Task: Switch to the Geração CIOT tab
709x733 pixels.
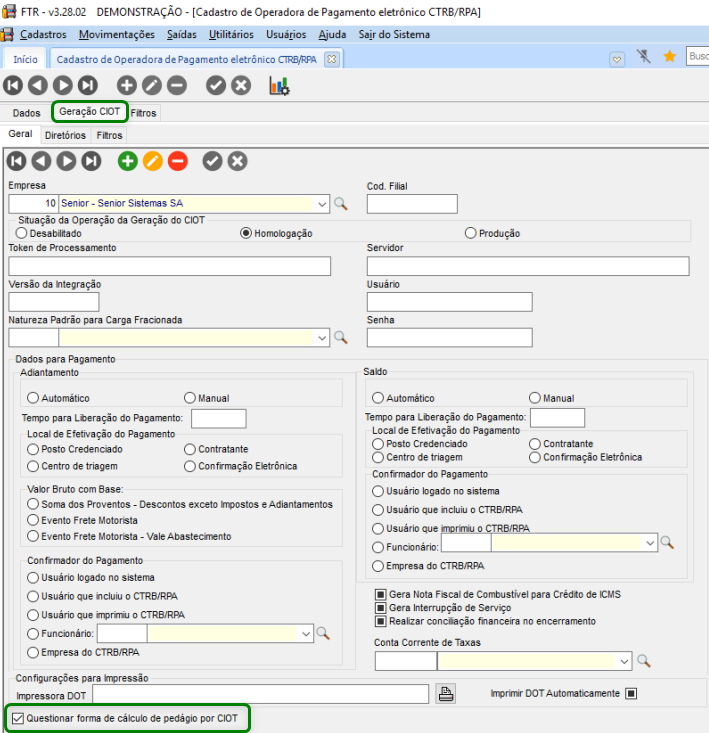Action: tap(89, 111)
